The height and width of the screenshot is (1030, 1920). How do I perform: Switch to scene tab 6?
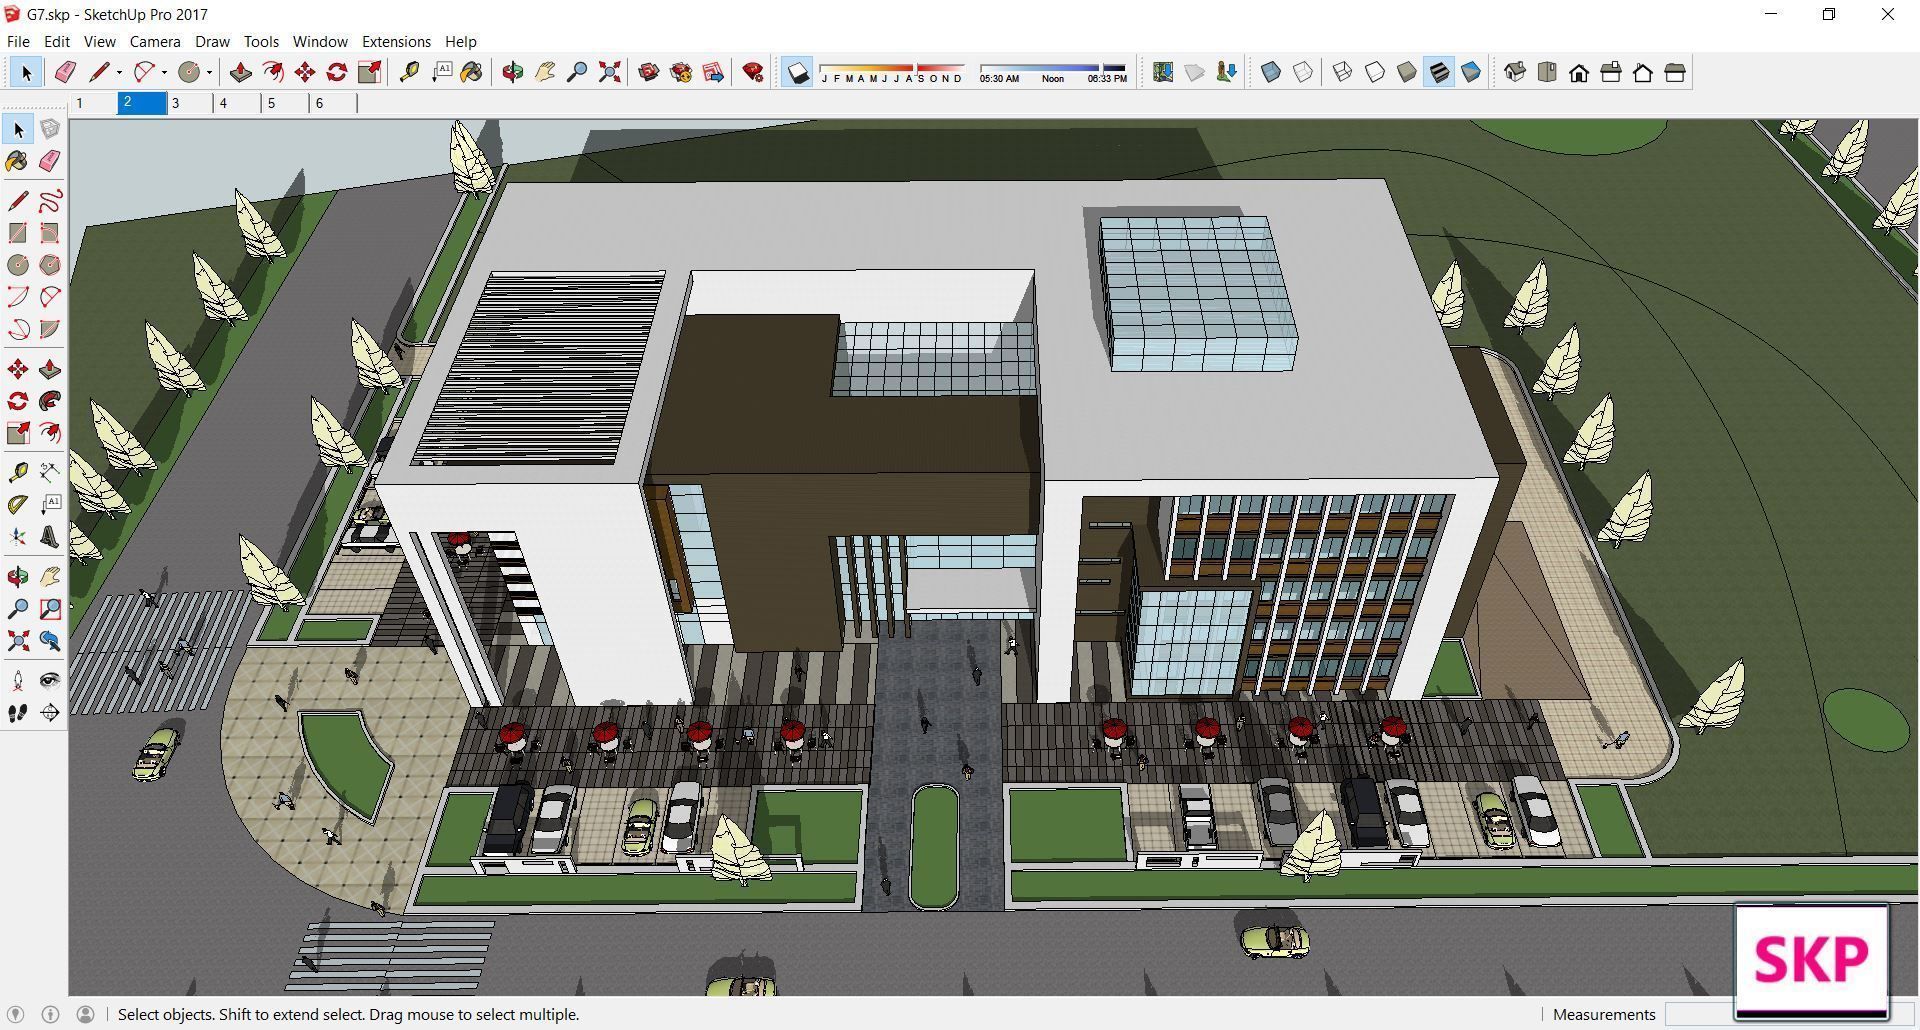tap(333, 103)
